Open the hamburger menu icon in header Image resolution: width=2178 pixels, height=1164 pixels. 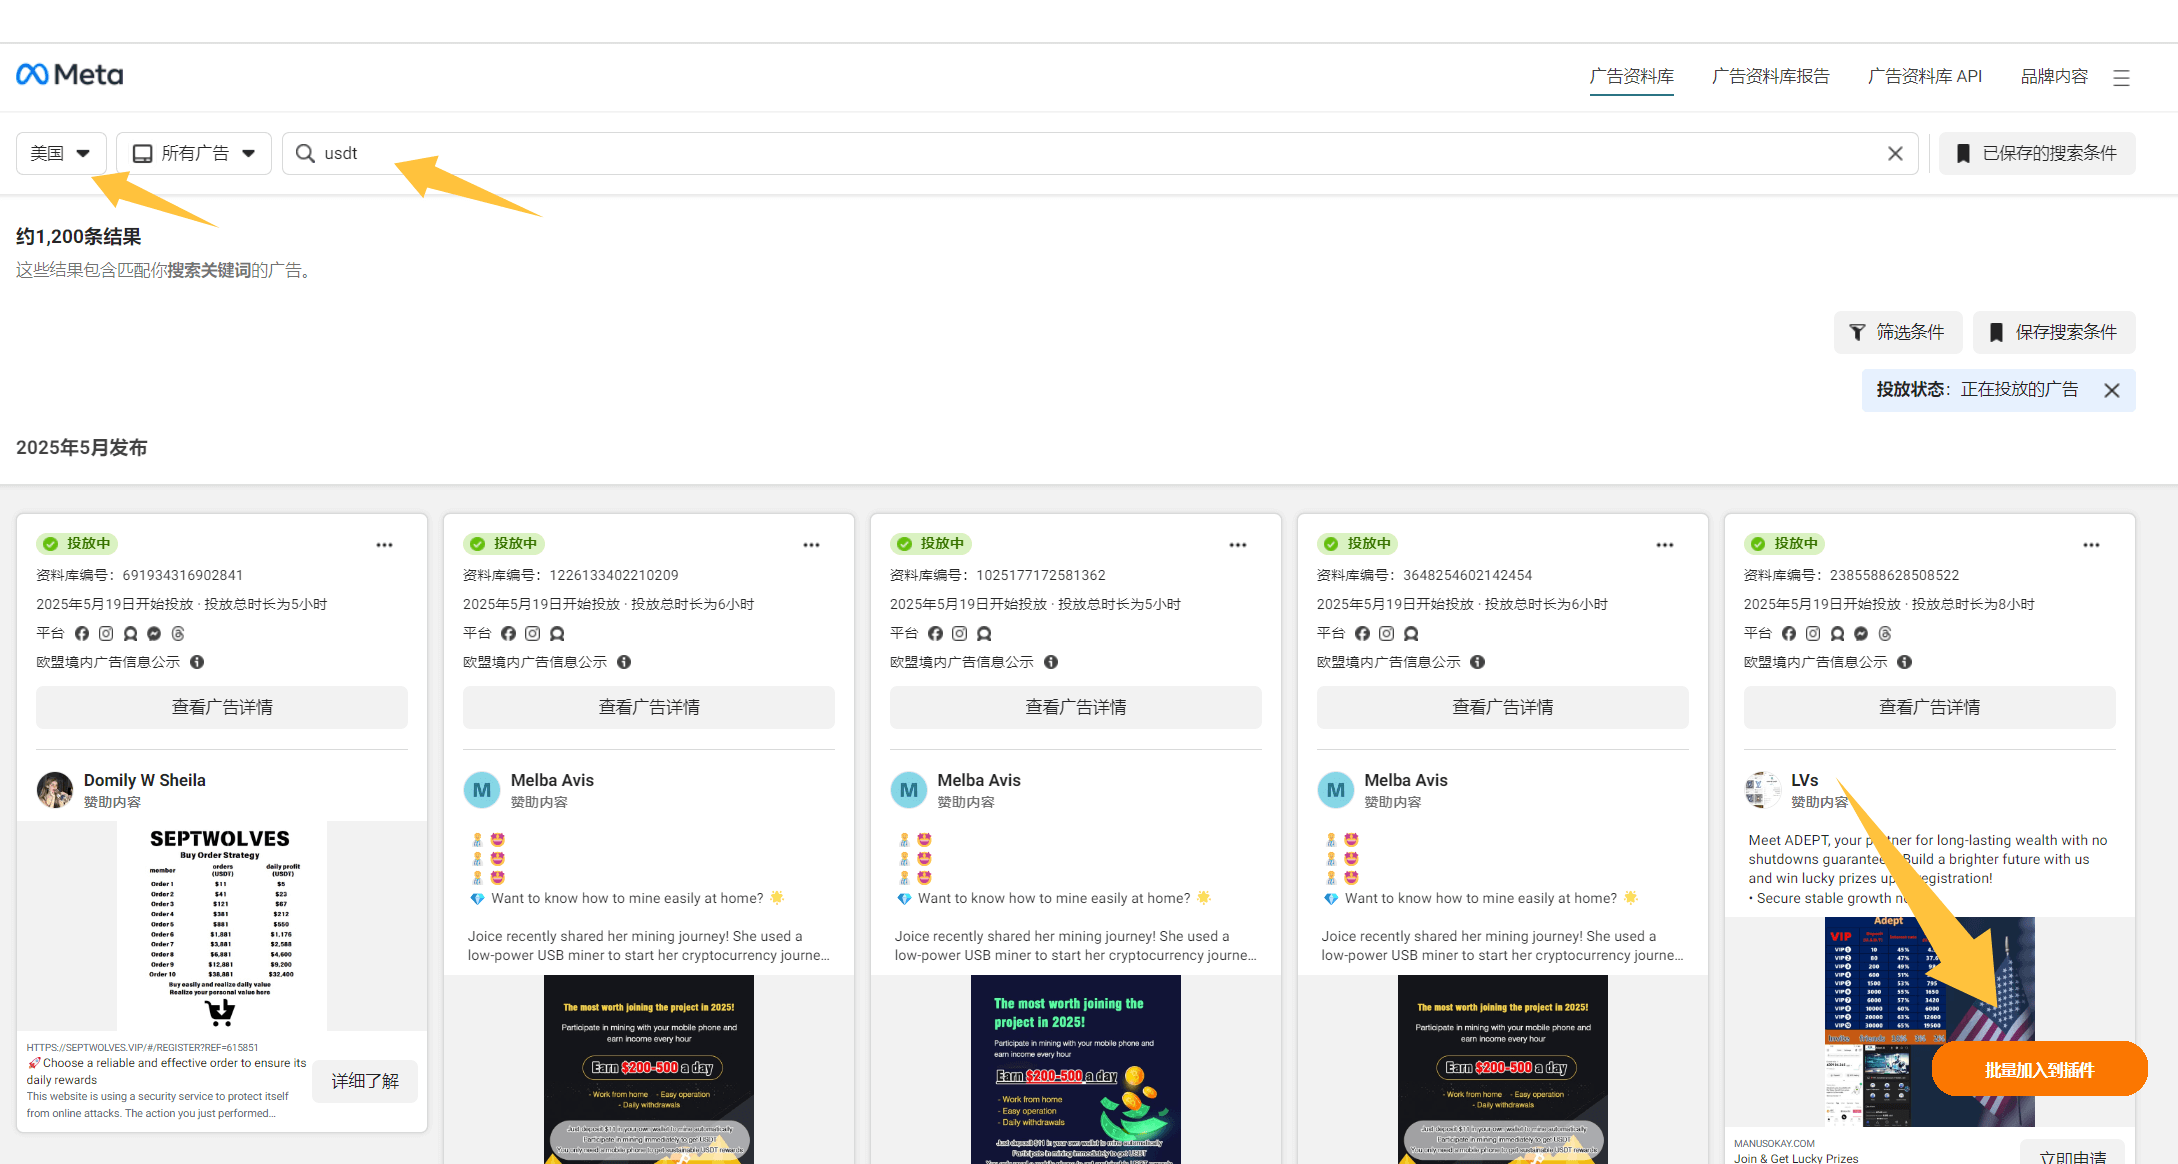[x=2121, y=78]
